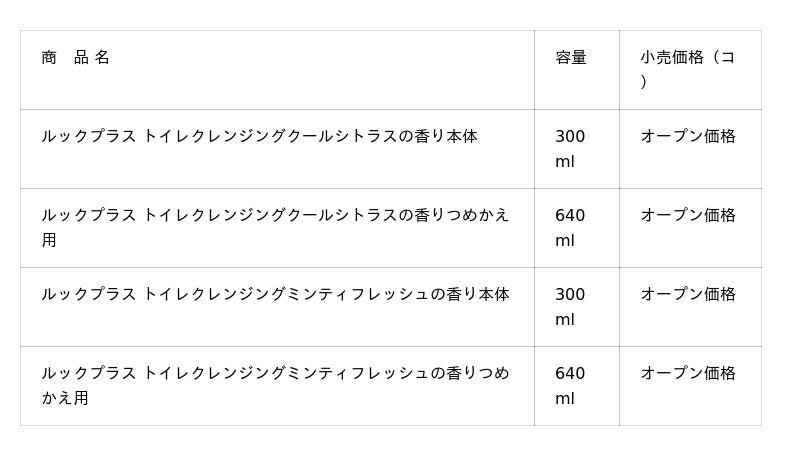Click オープン価格 in クールシトラスつめかえ用 row
The width and height of the screenshot is (800, 456).
coord(688,215)
